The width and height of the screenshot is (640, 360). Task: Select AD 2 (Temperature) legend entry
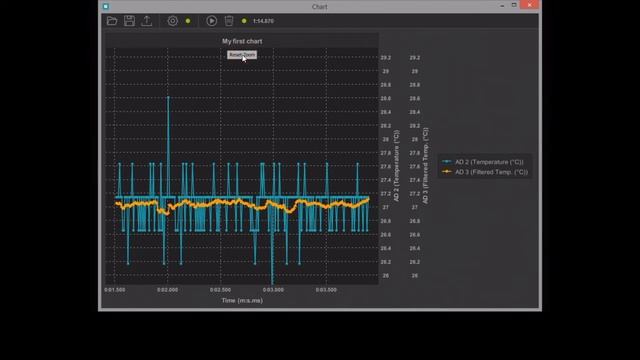pos(485,162)
